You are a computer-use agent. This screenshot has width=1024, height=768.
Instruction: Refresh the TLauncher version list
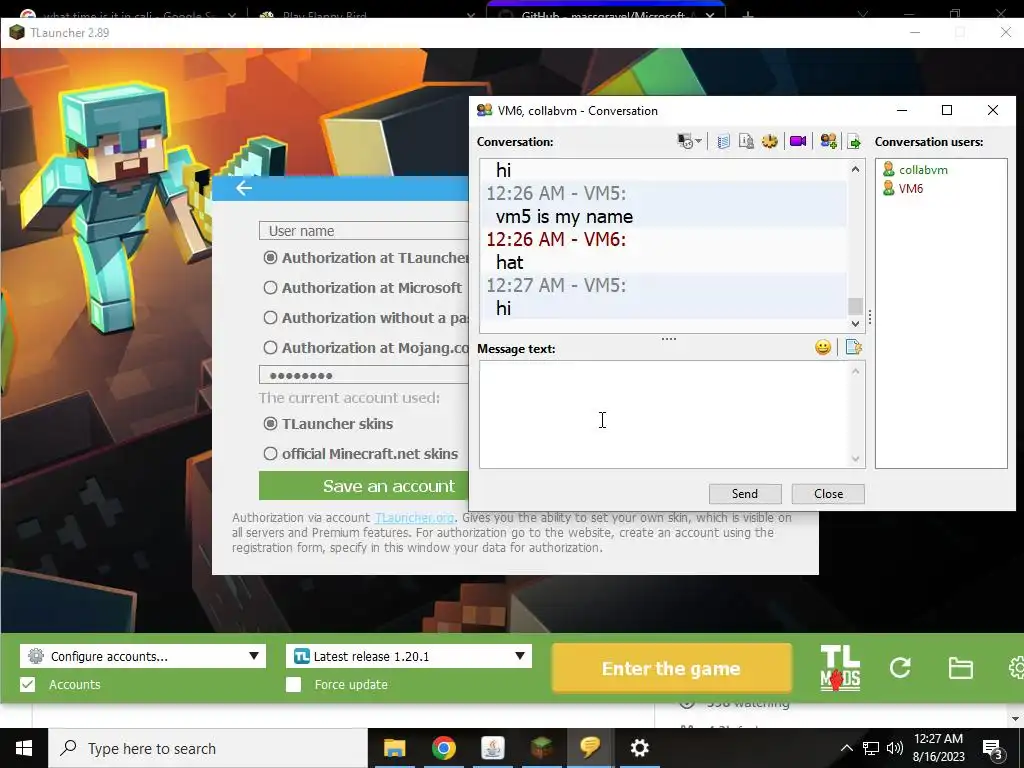[x=900, y=668]
